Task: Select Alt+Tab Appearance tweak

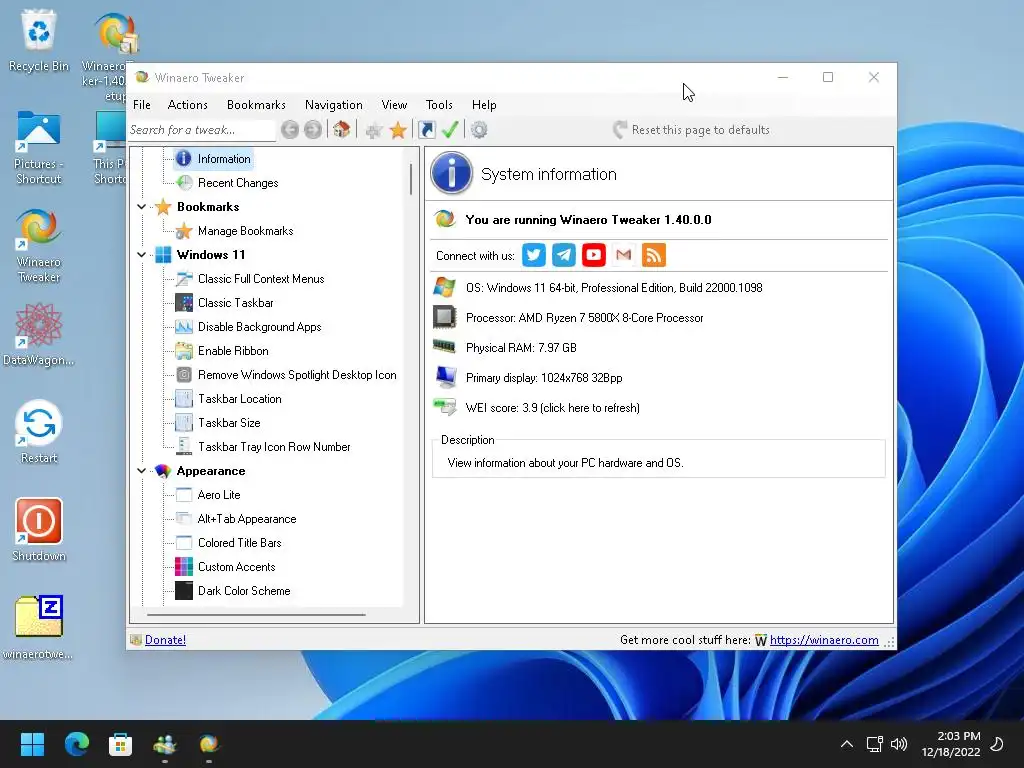Action: (247, 519)
